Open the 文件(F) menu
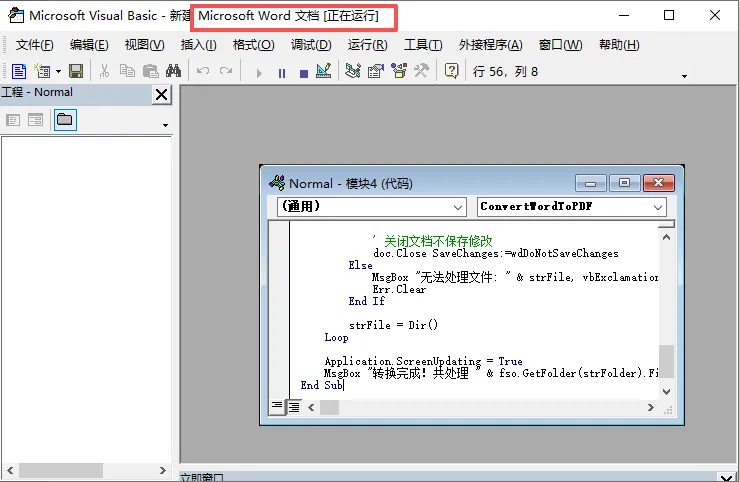 pyautogui.click(x=34, y=45)
